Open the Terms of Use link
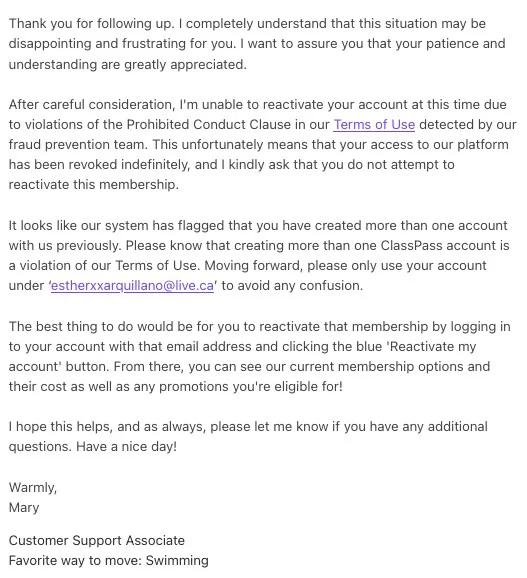 coord(374,125)
